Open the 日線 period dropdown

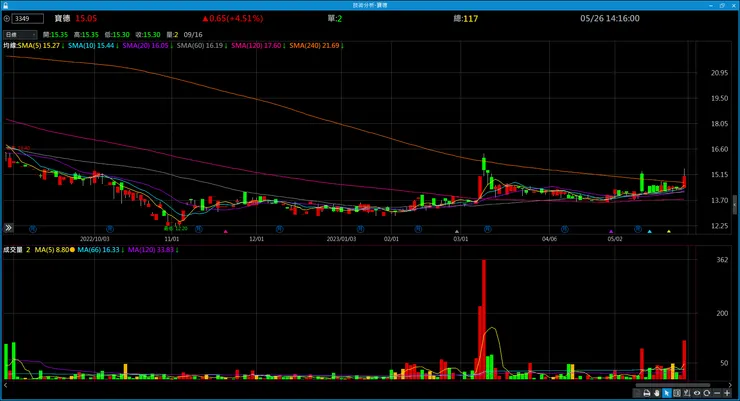click(20, 34)
